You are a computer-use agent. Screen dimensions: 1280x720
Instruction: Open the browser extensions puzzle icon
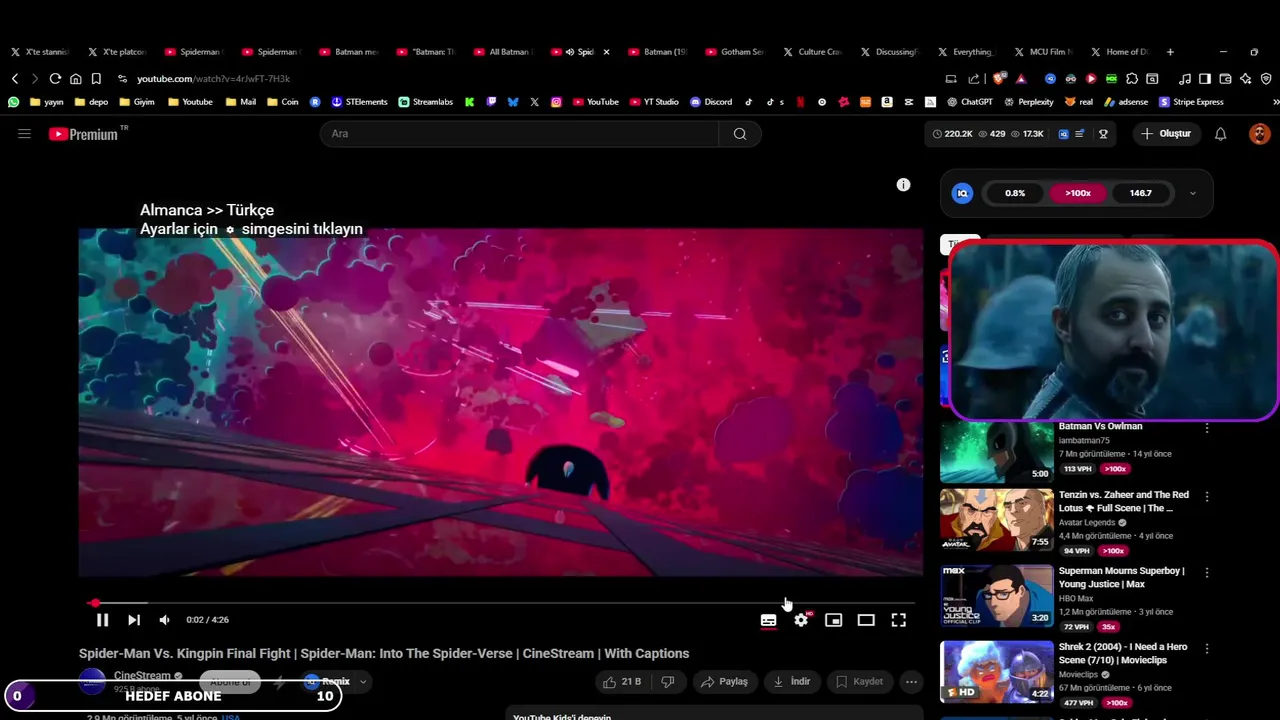pyautogui.click(x=1132, y=78)
